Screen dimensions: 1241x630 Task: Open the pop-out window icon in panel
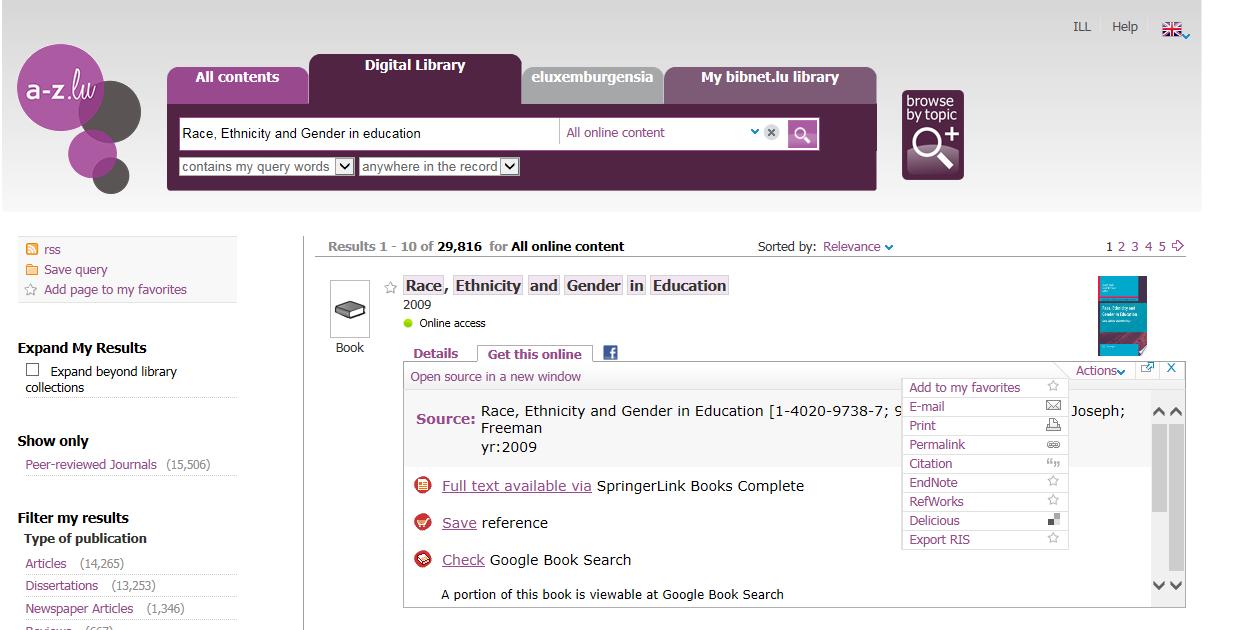pyautogui.click(x=1147, y=369)
